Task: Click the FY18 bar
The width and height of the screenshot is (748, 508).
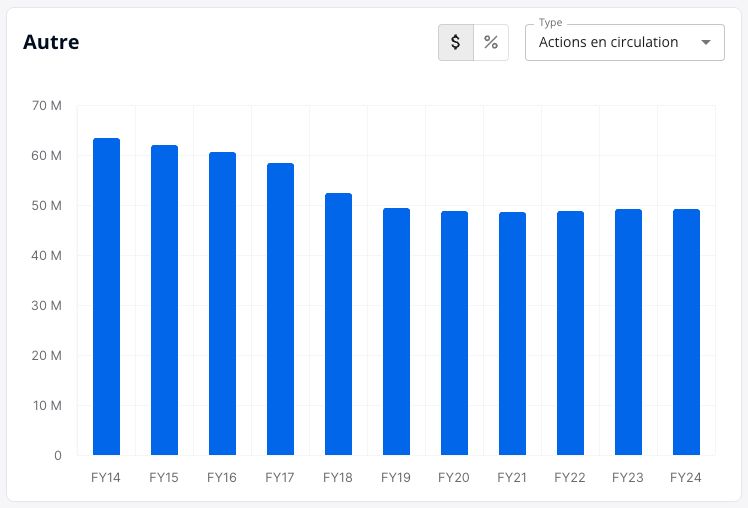Action: [338, 324]
